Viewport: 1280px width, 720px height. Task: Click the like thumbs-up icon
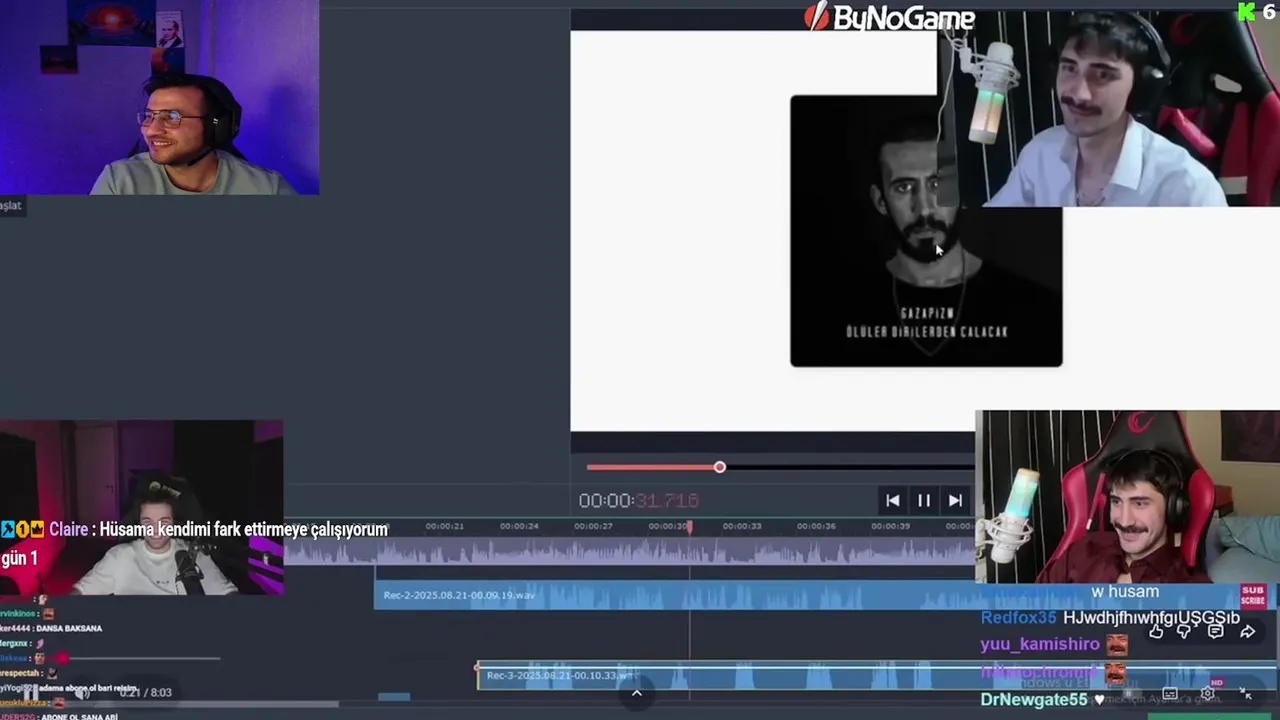pos(1156,631)
